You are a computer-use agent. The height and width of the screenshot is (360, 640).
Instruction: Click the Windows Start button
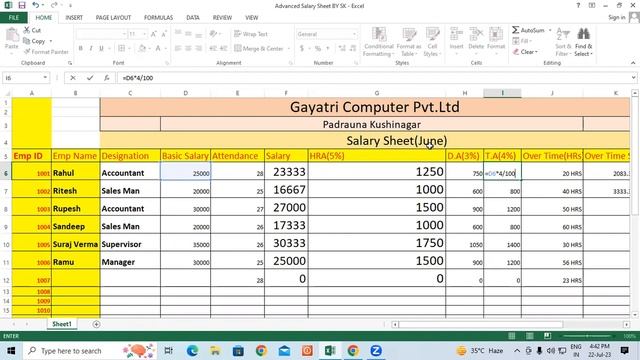pyautogui.click(x=11, y=351)
